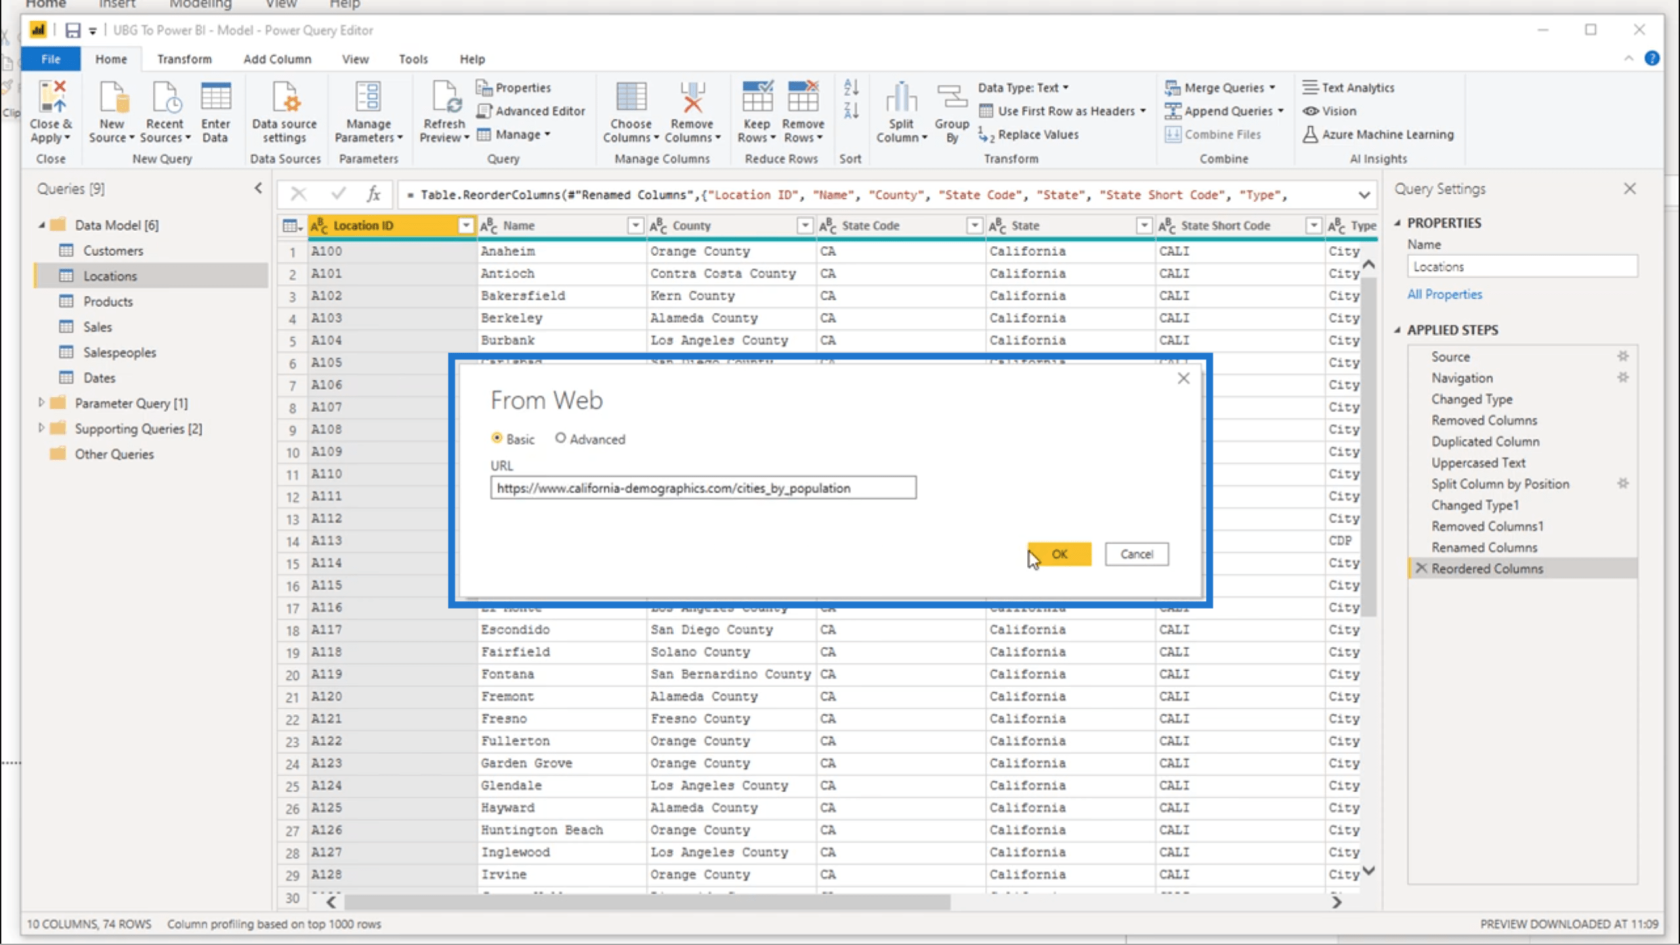
Task: Open Azure Machine Learning
Action: click(x=1378, y=135)
